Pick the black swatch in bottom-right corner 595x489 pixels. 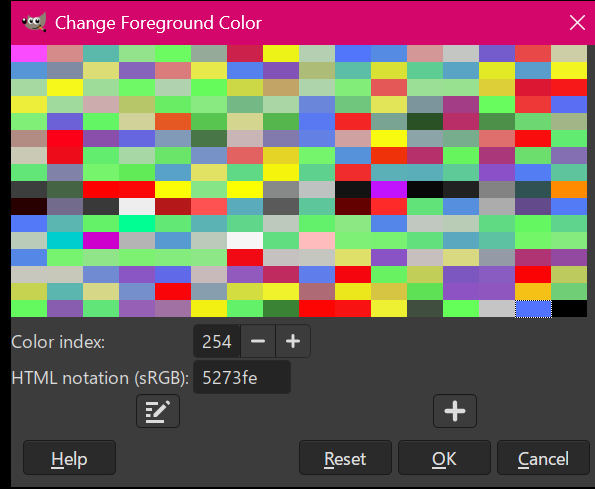(569, 308)
